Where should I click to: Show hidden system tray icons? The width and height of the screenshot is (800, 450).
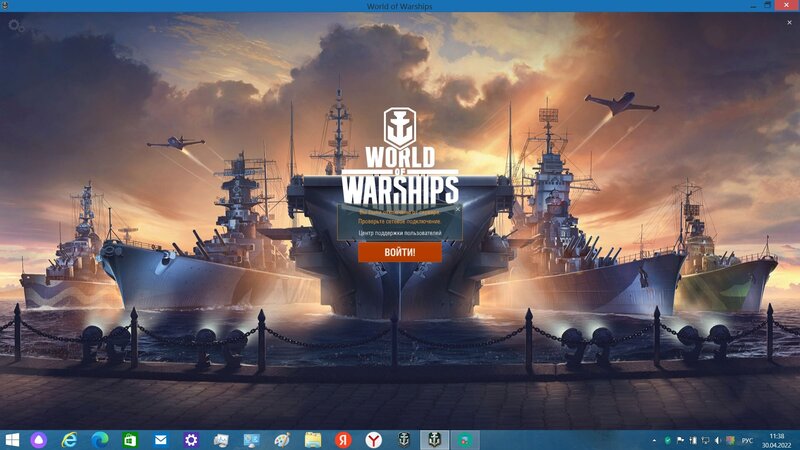click(654, 440)
